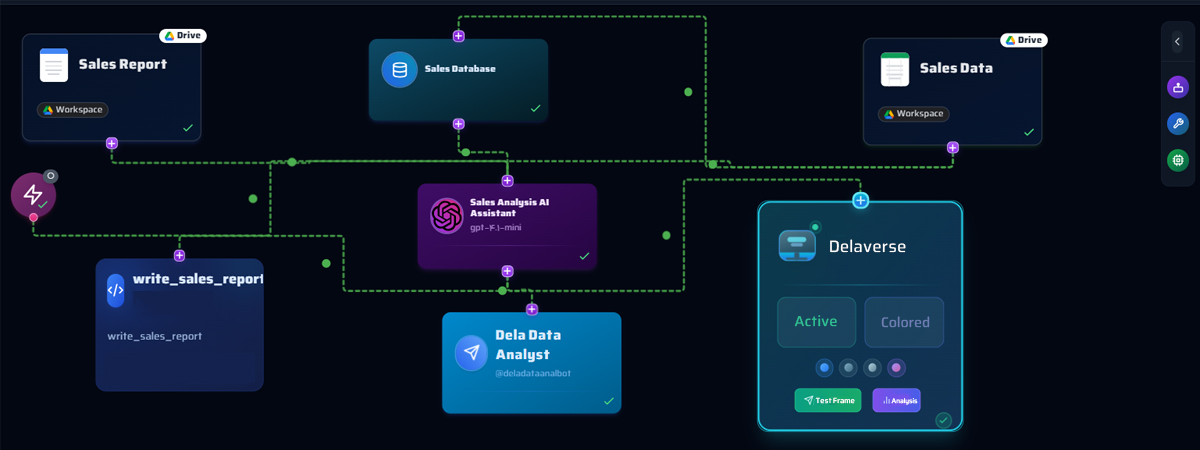Click the Sales Database node title
1200x450 pixels.
click(460, 69)
